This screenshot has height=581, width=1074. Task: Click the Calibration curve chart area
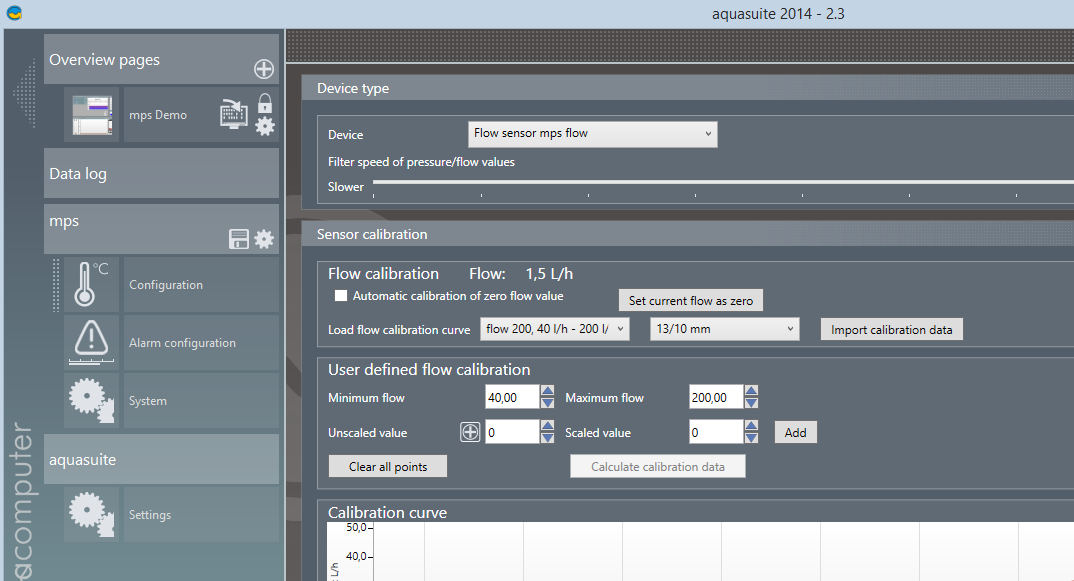point(723,552)
